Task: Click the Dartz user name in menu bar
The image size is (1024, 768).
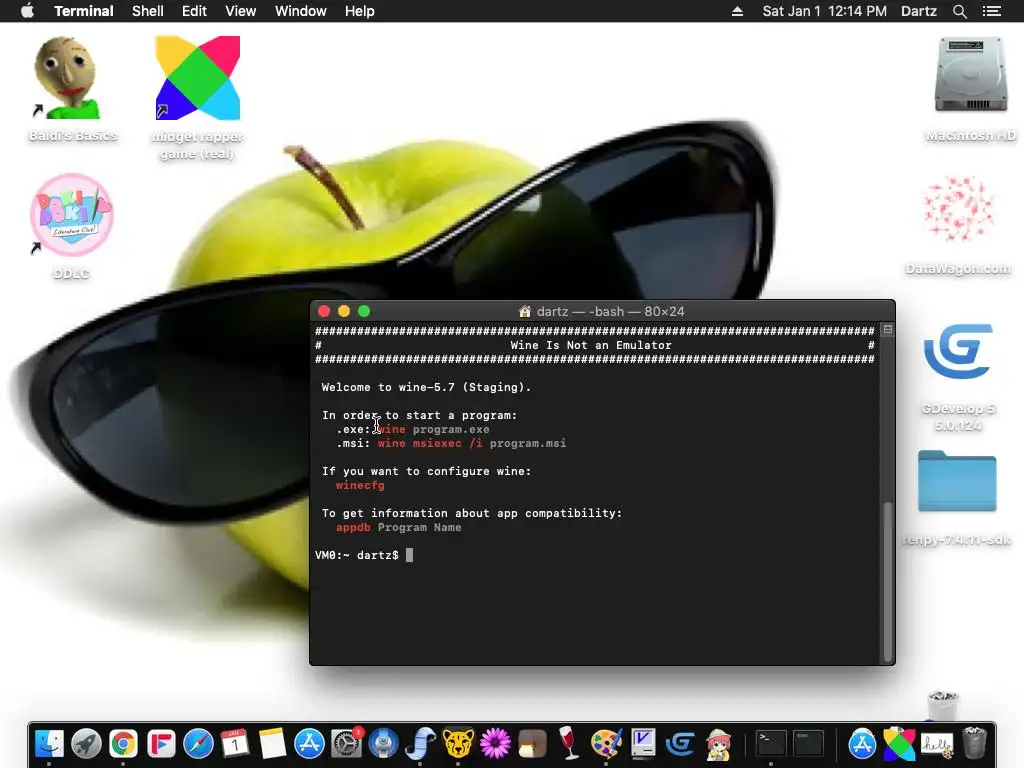Action: coord(919,11)
